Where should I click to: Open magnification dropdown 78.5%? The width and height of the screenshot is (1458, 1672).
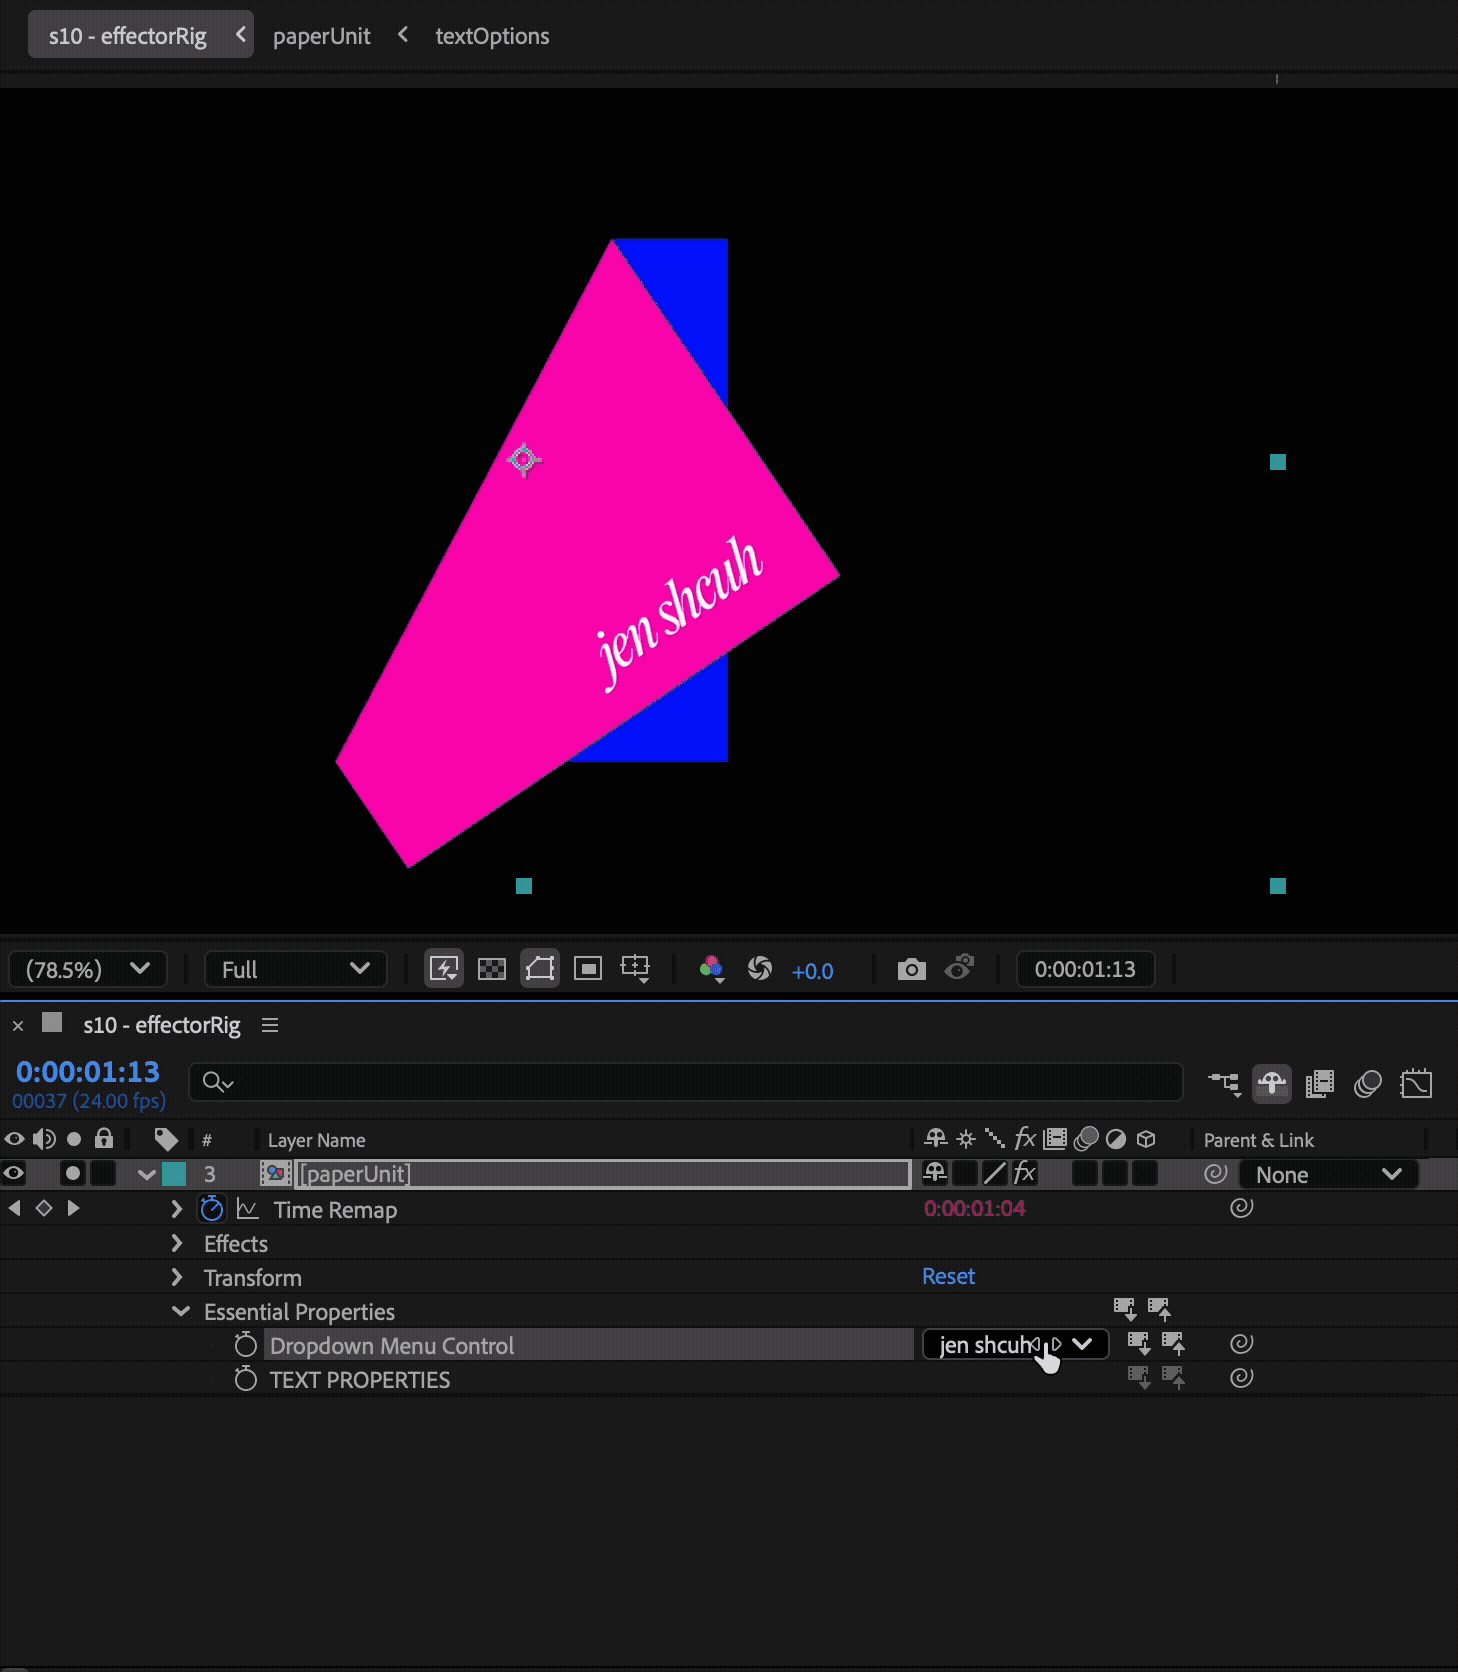88,969
